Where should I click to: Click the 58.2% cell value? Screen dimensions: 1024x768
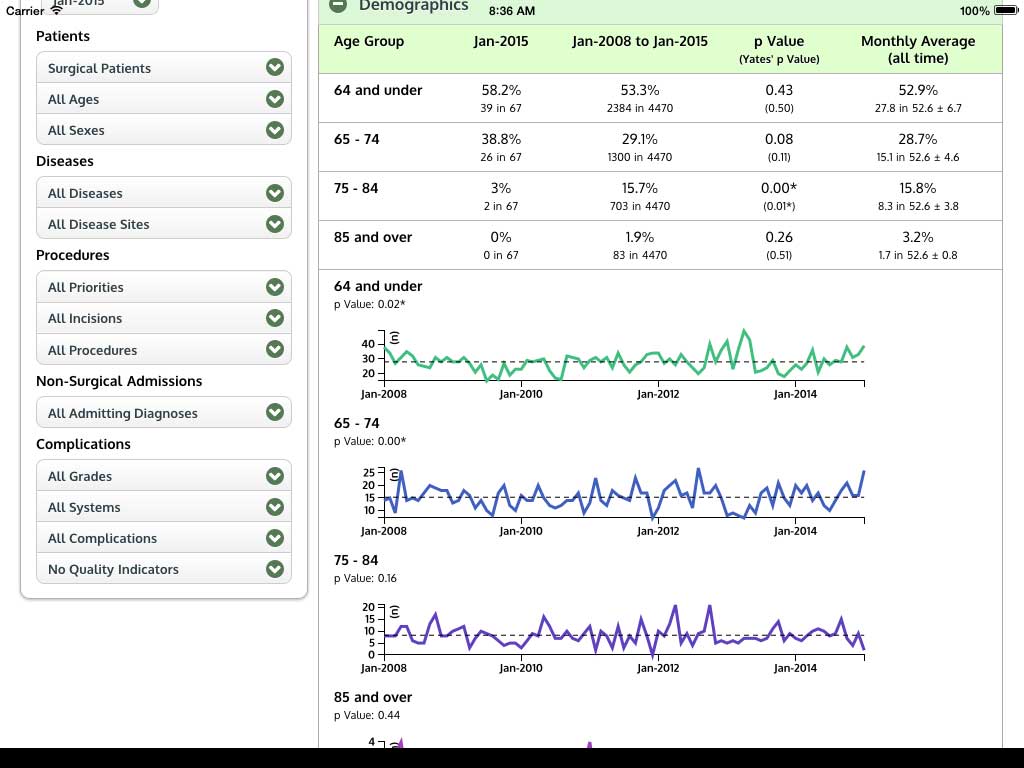[x=501, y=90]
